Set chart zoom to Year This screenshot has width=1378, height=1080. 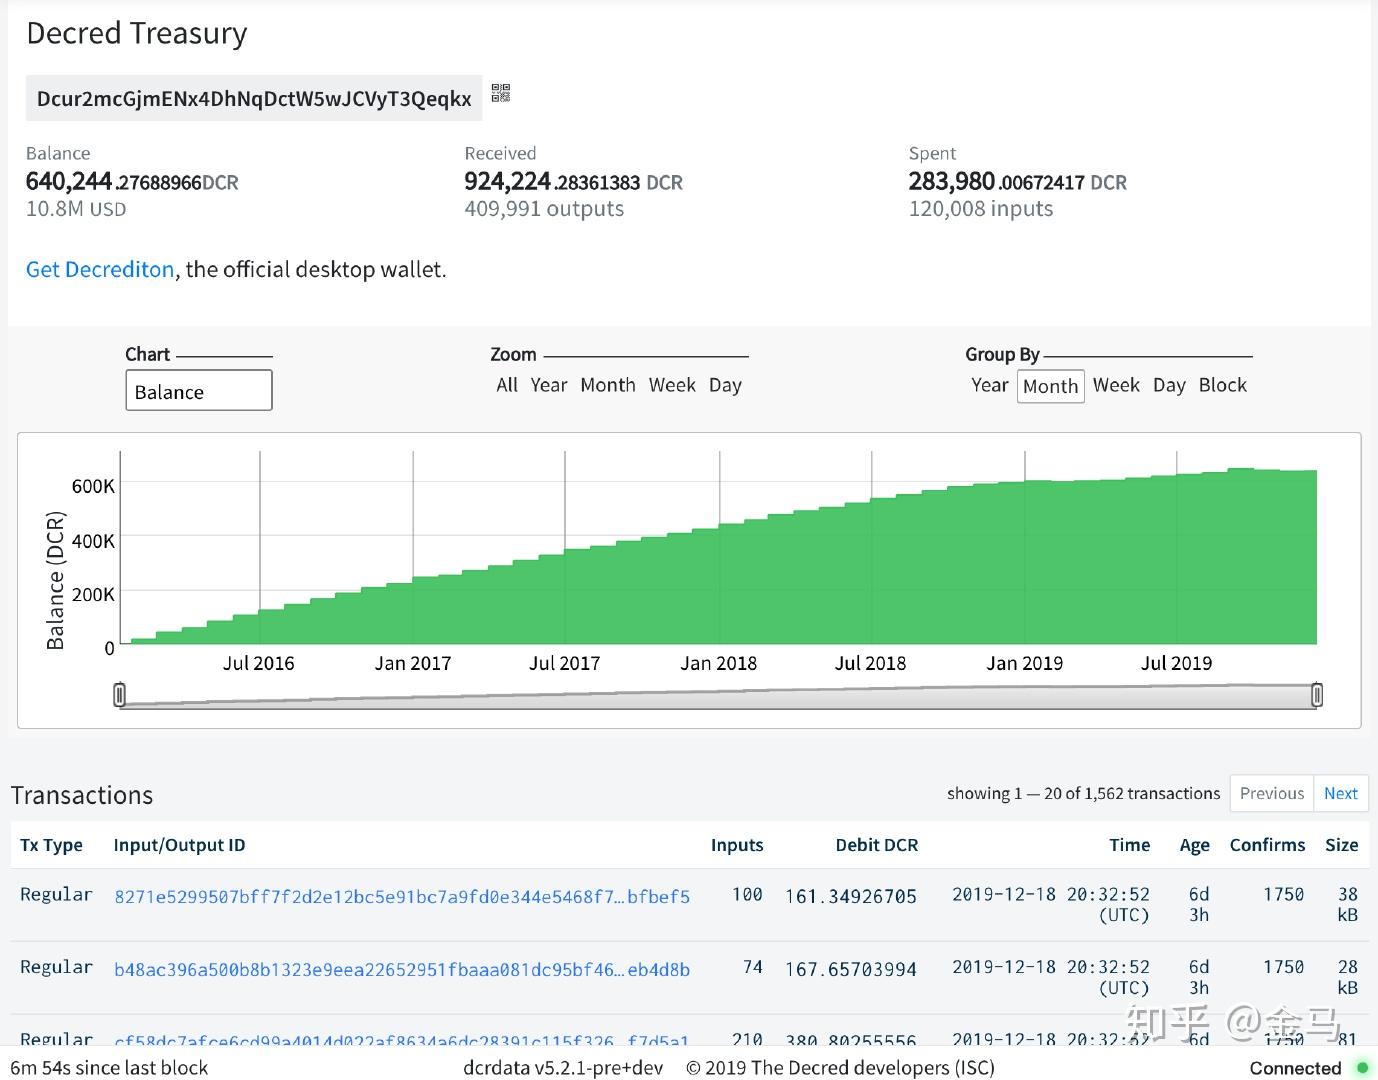[549, 385]
